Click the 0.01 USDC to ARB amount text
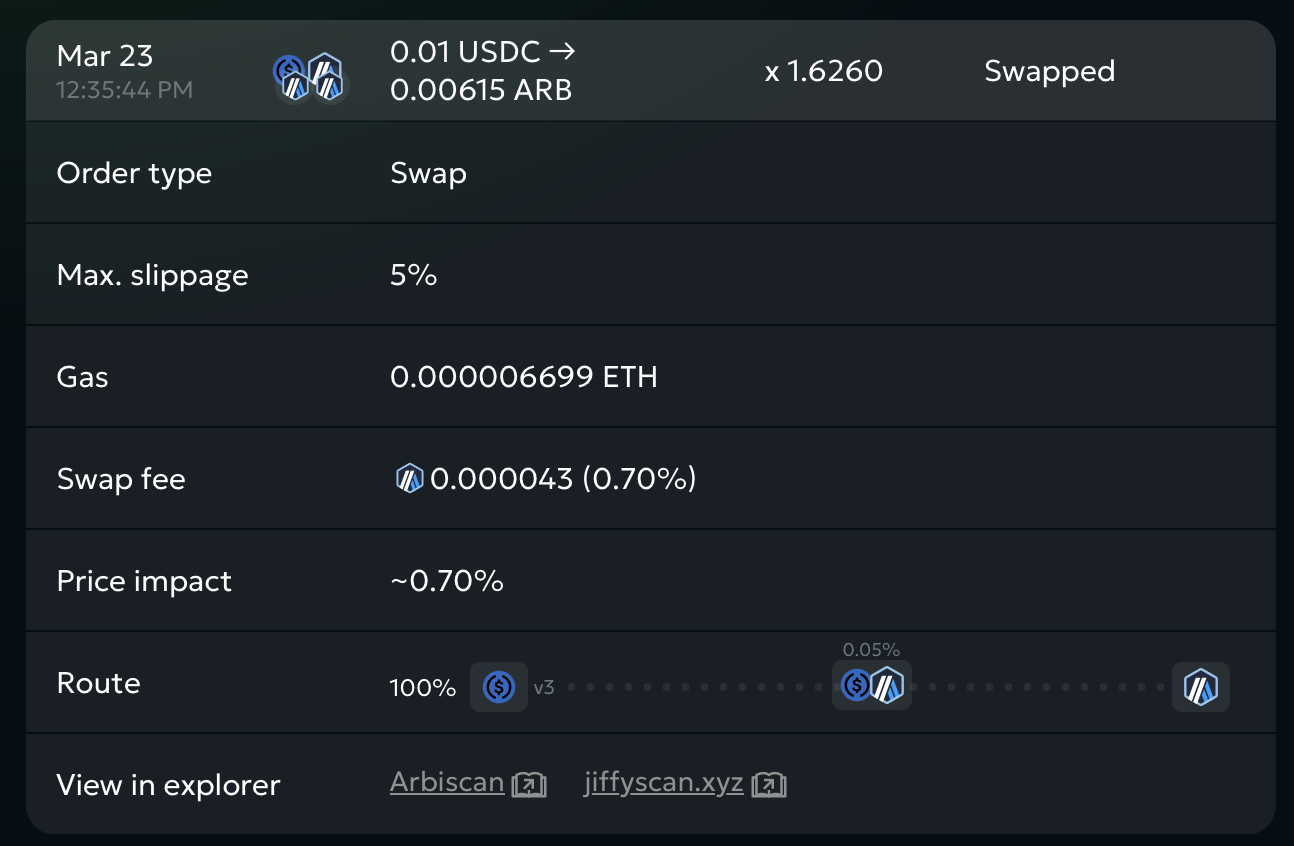This screenshot has width=1294, height=846. tap(482, 71)
